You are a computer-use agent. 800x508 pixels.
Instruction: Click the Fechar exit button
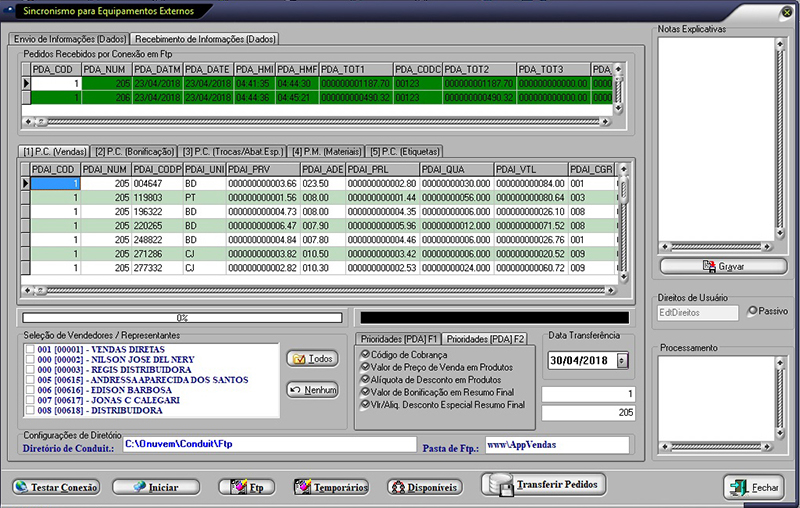(753, 487)
